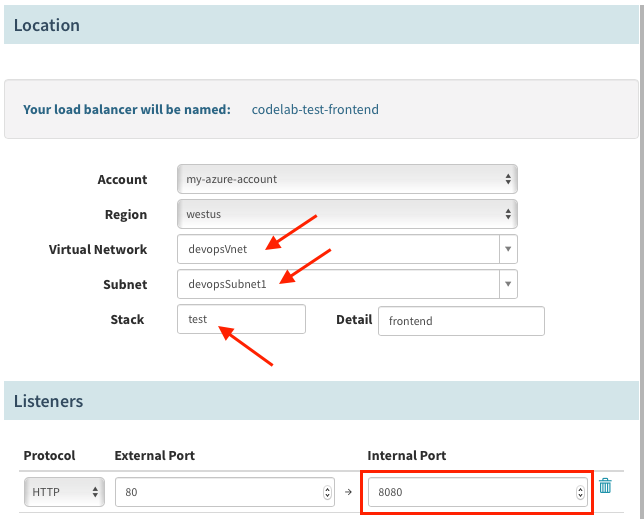644x519 pixels.
Task: Delete the HTTP listener with trash icon
Action: pyautogui.click(x=605, y=485)
